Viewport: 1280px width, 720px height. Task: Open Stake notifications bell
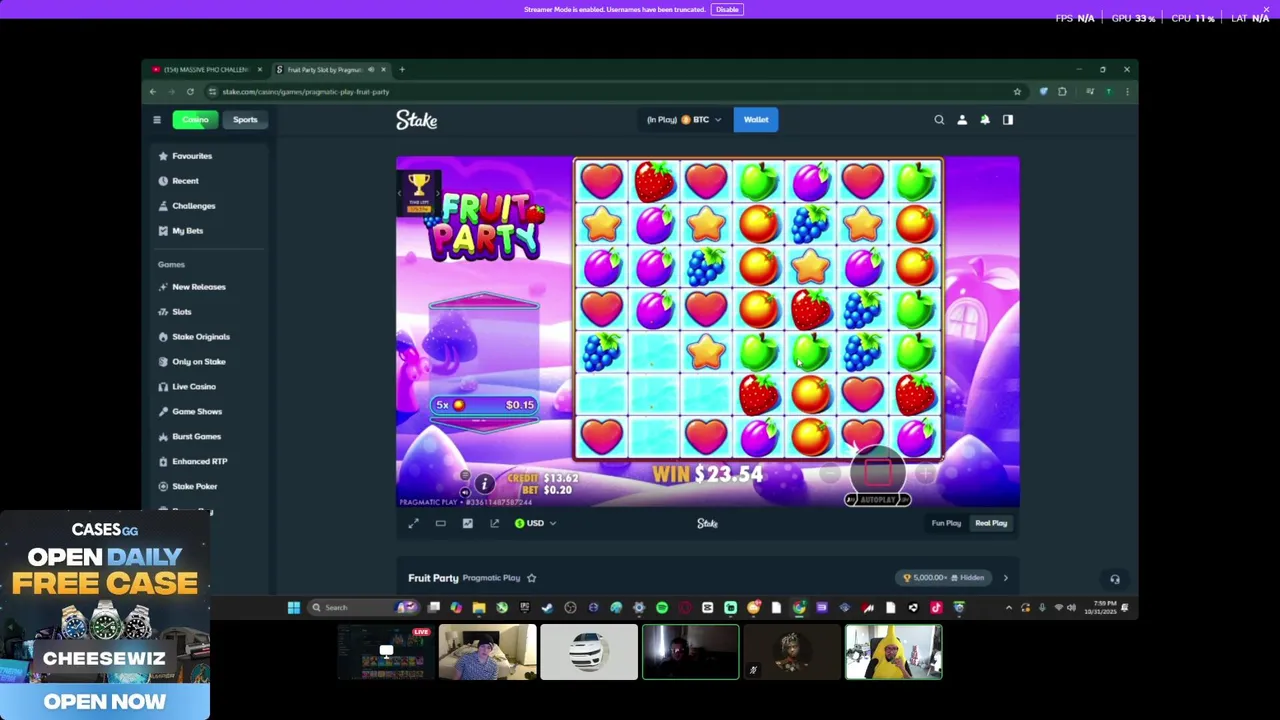pos(985,120)
